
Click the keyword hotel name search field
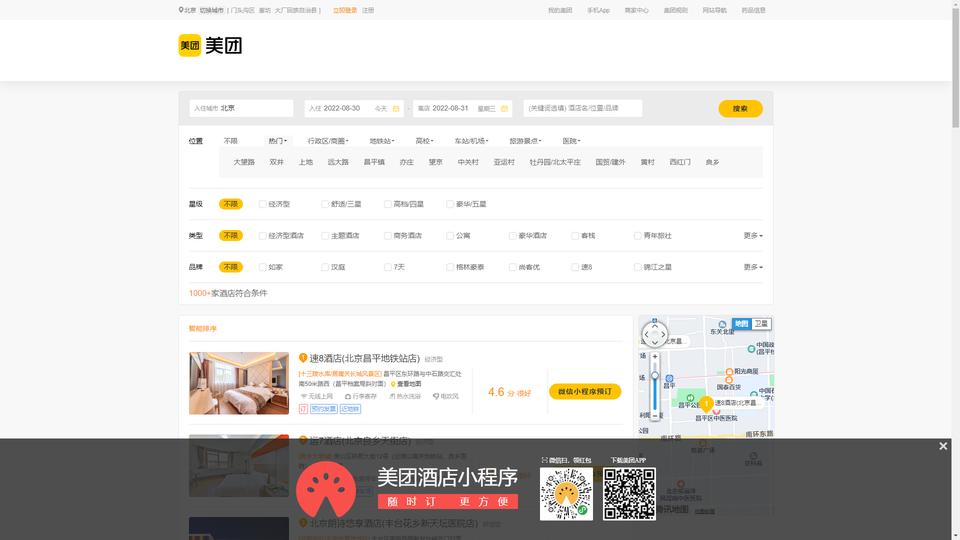pyautogui.click(x=583, y=108)
